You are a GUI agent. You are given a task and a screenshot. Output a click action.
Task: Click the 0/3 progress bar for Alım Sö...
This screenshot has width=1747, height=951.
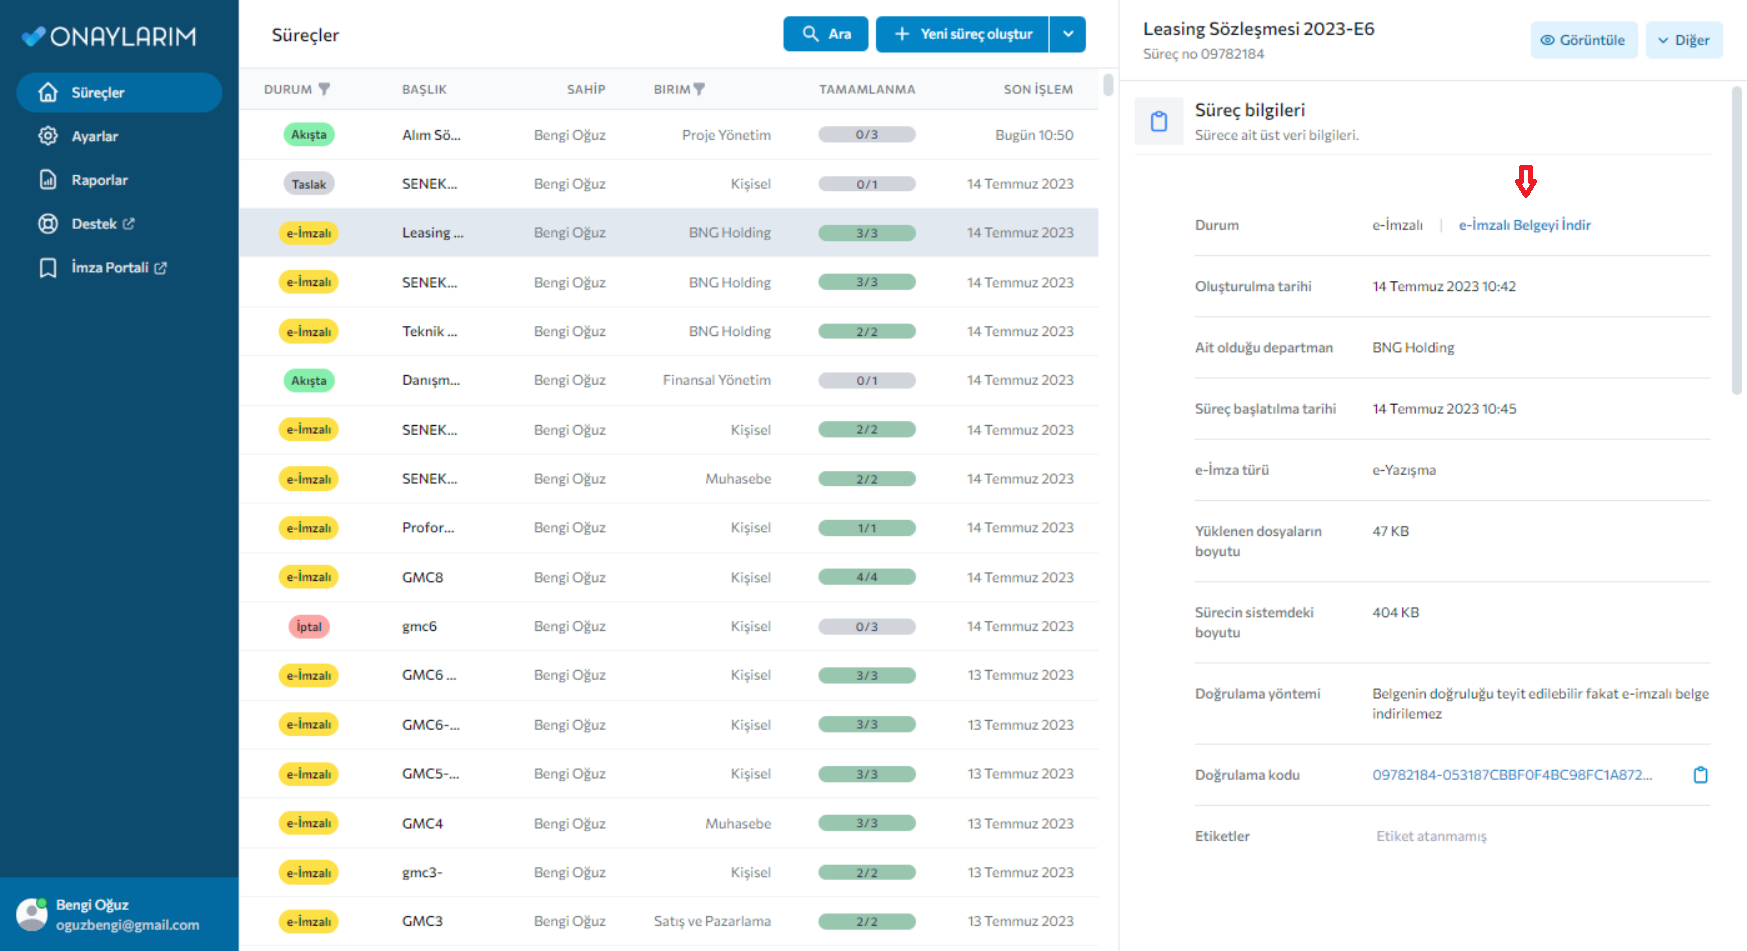866,135
